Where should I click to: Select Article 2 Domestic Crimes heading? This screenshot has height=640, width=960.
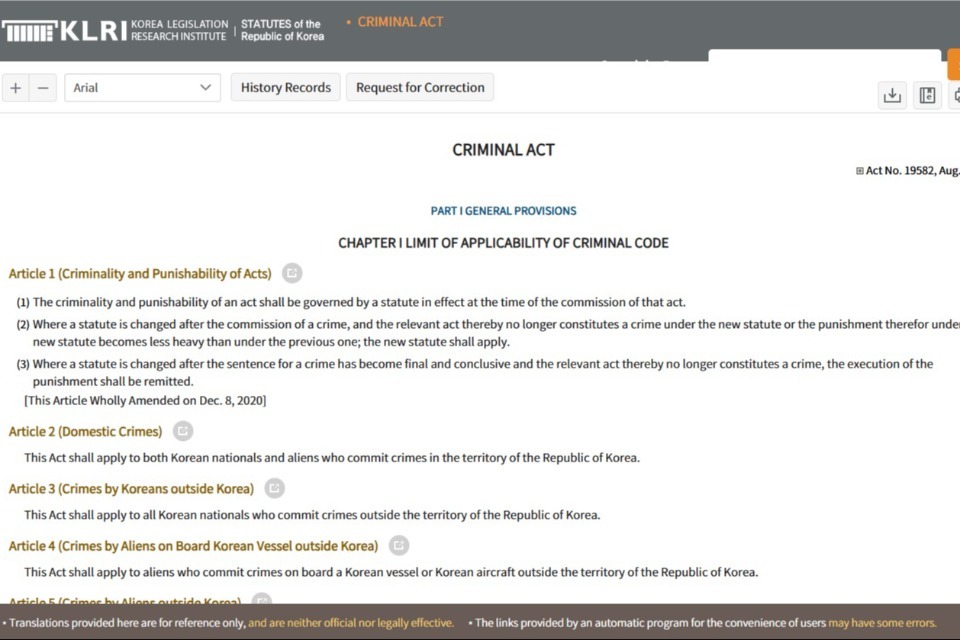point(85,431)
